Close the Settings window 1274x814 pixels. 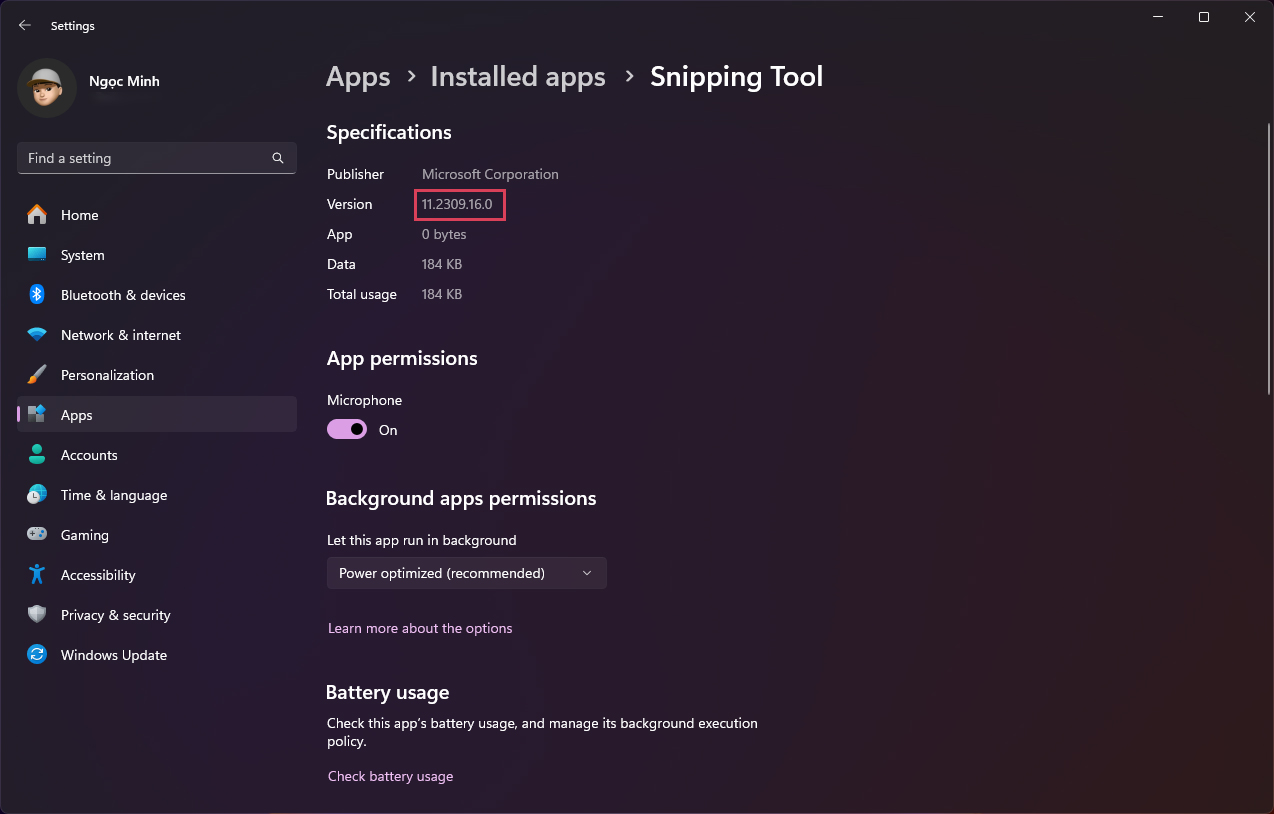tap(1250, 17)
